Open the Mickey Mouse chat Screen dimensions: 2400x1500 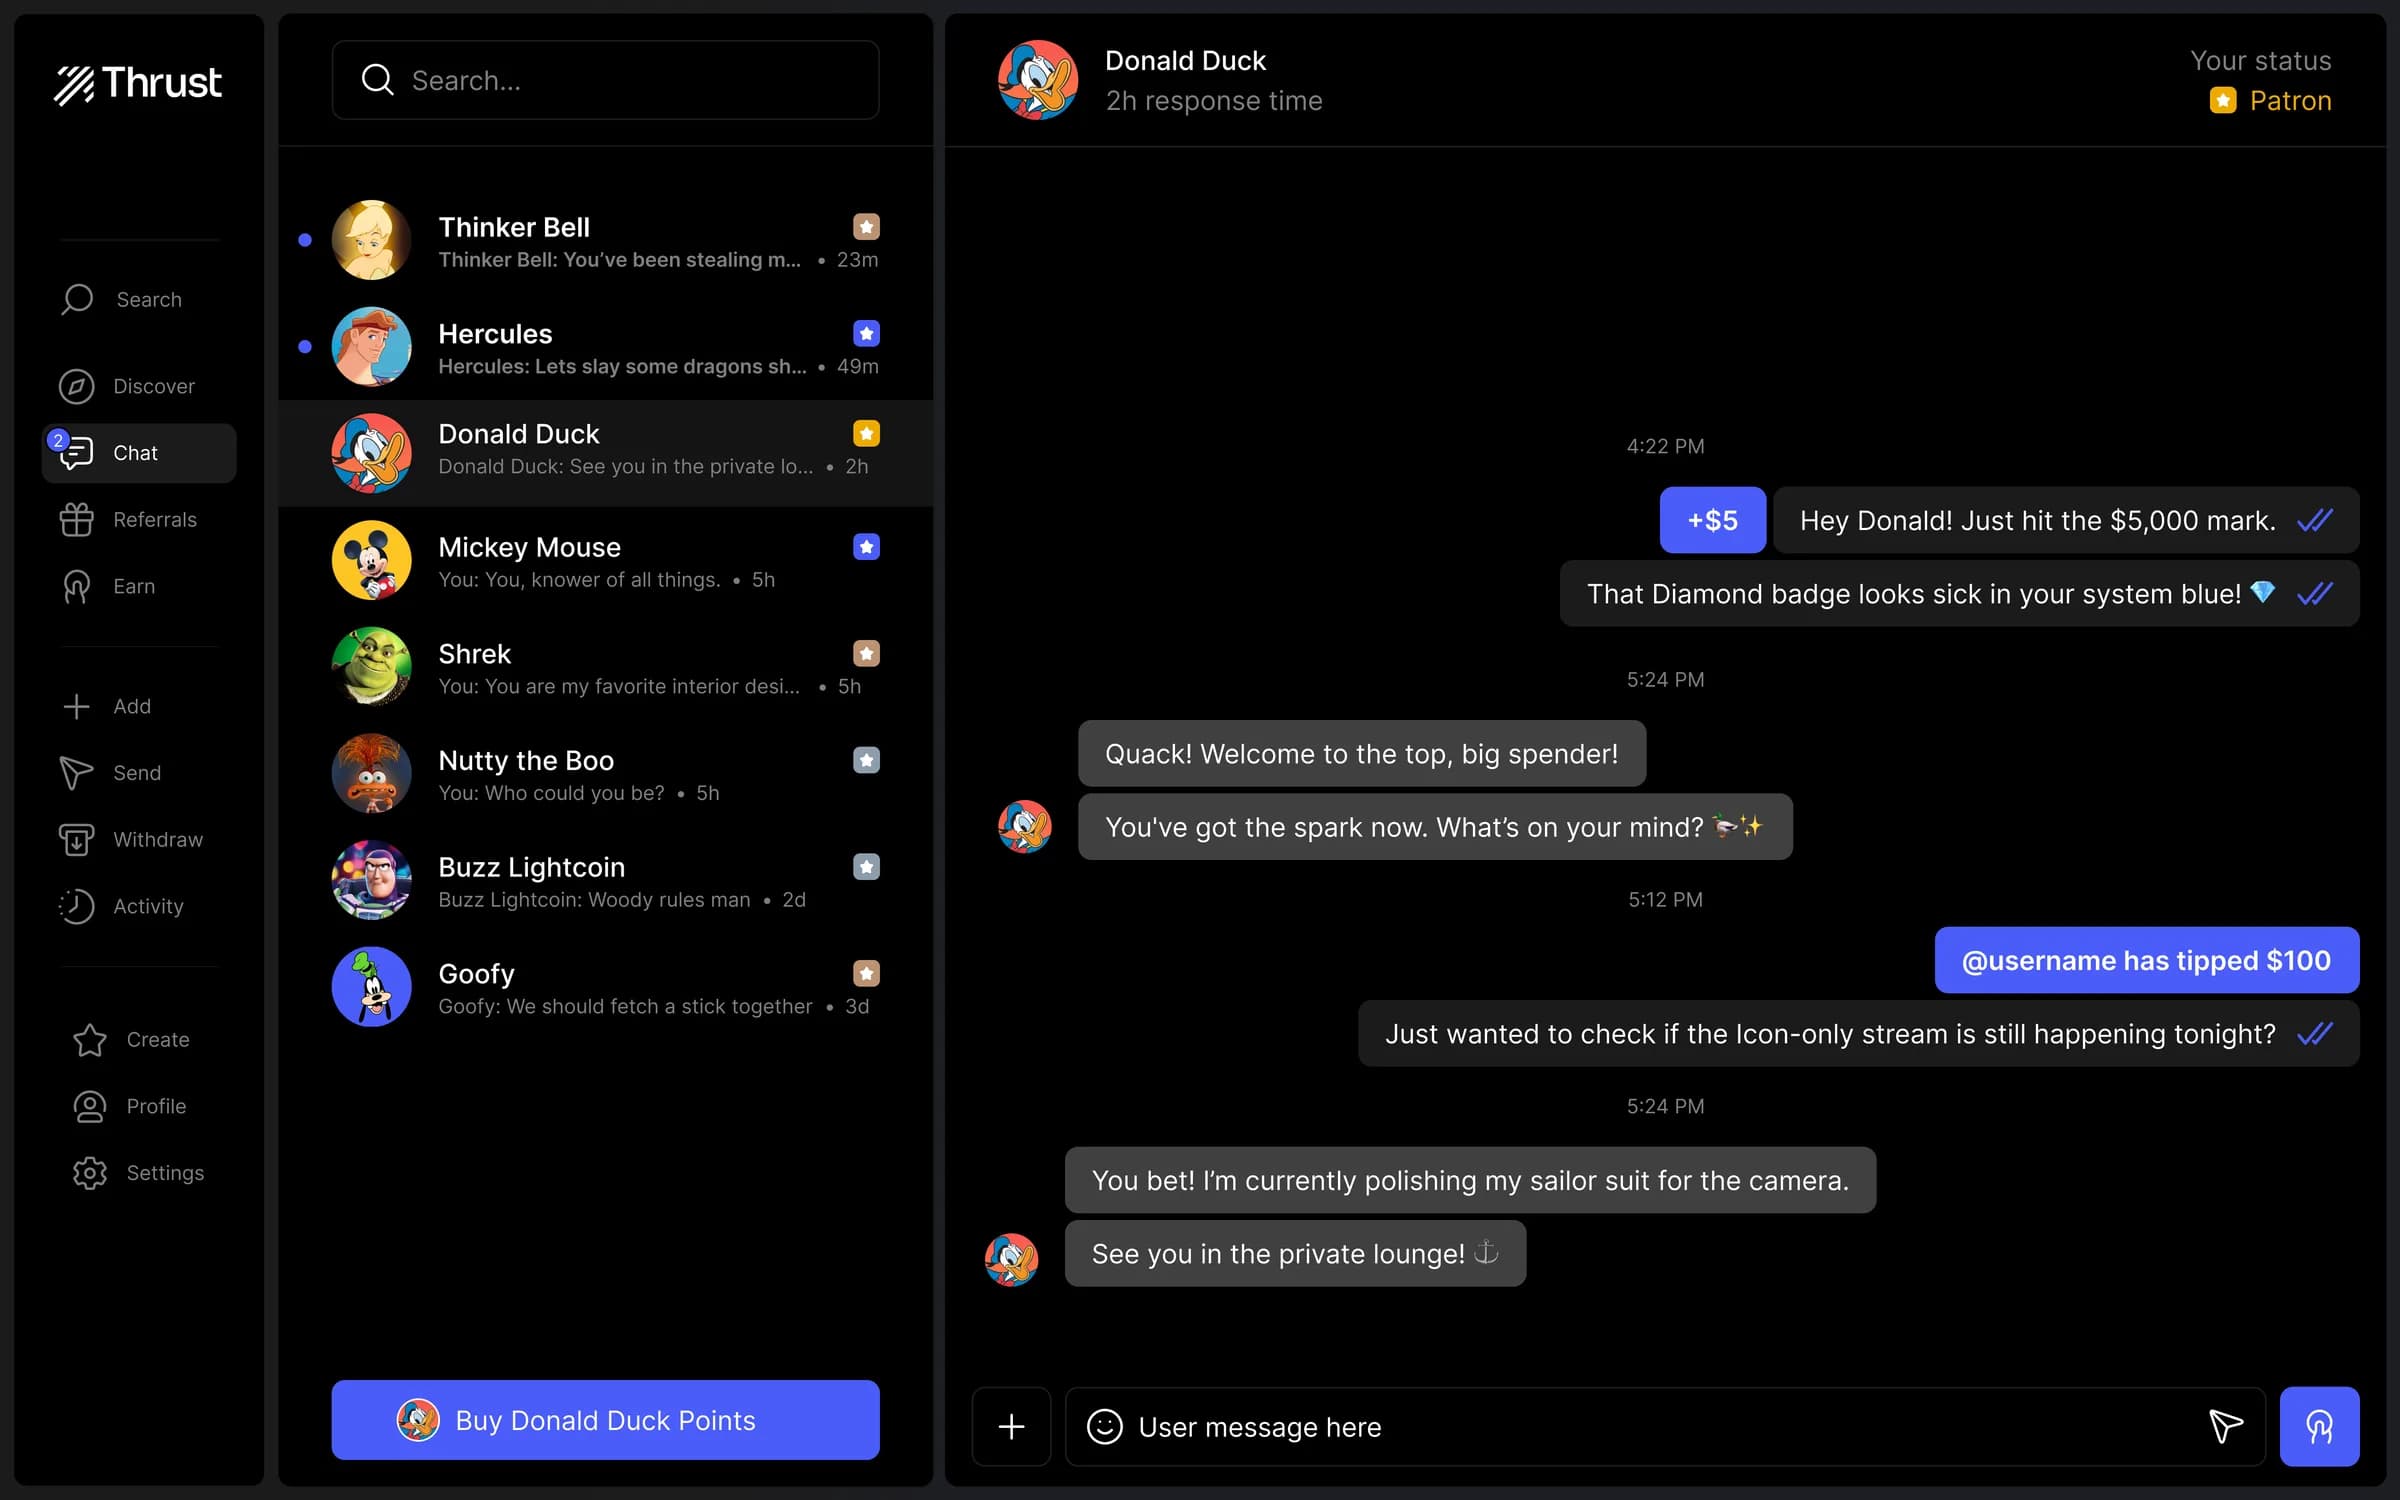tap(605, 560)
